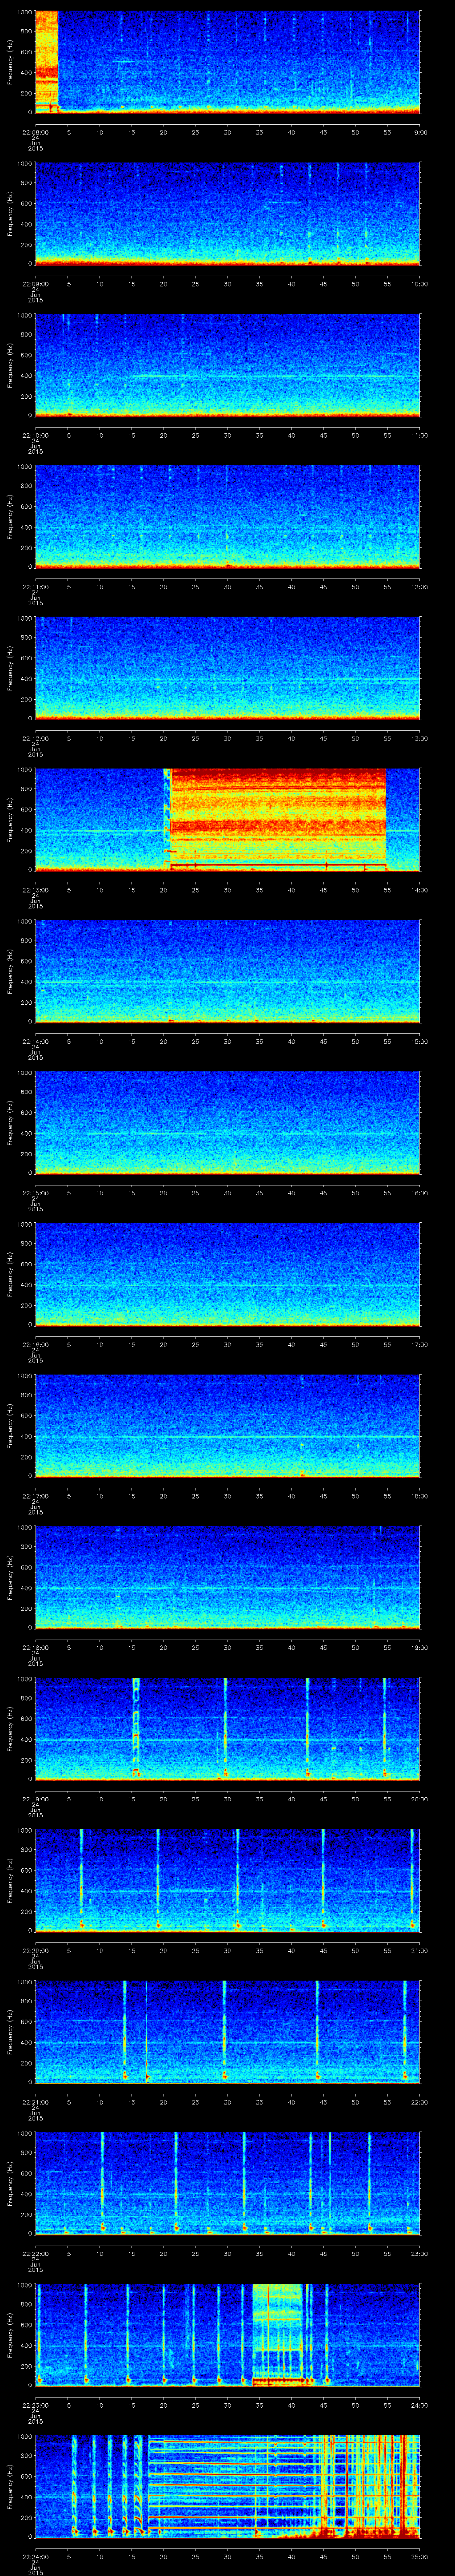455x2576 pixels.
Task: Click the 25:00 end time label
Action: click(x=420, y=2557)
